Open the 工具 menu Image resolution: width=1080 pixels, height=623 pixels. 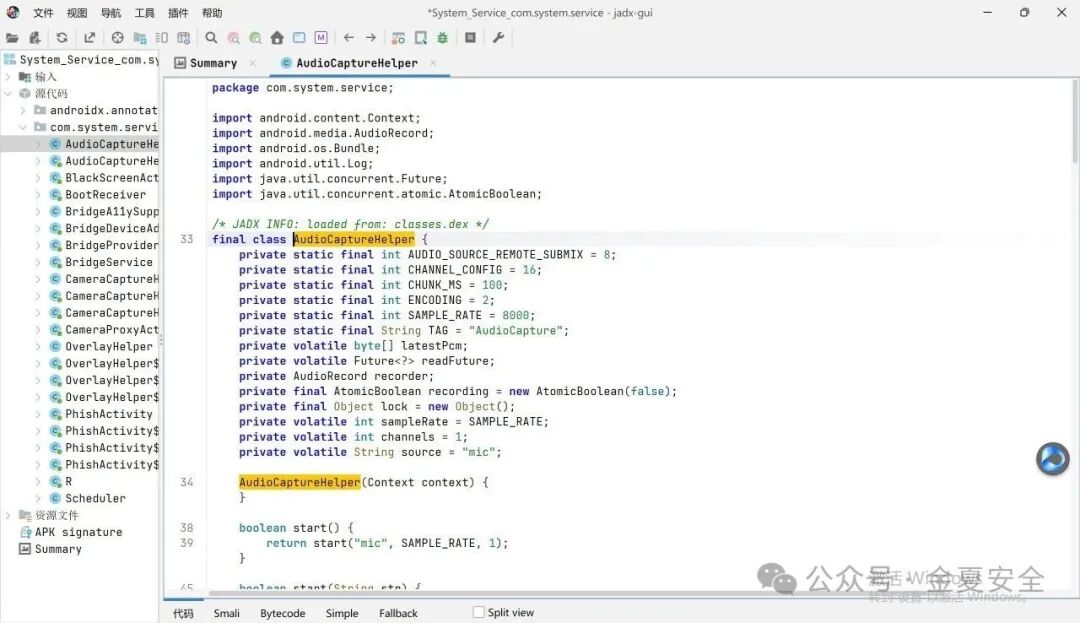coord(145,13)
